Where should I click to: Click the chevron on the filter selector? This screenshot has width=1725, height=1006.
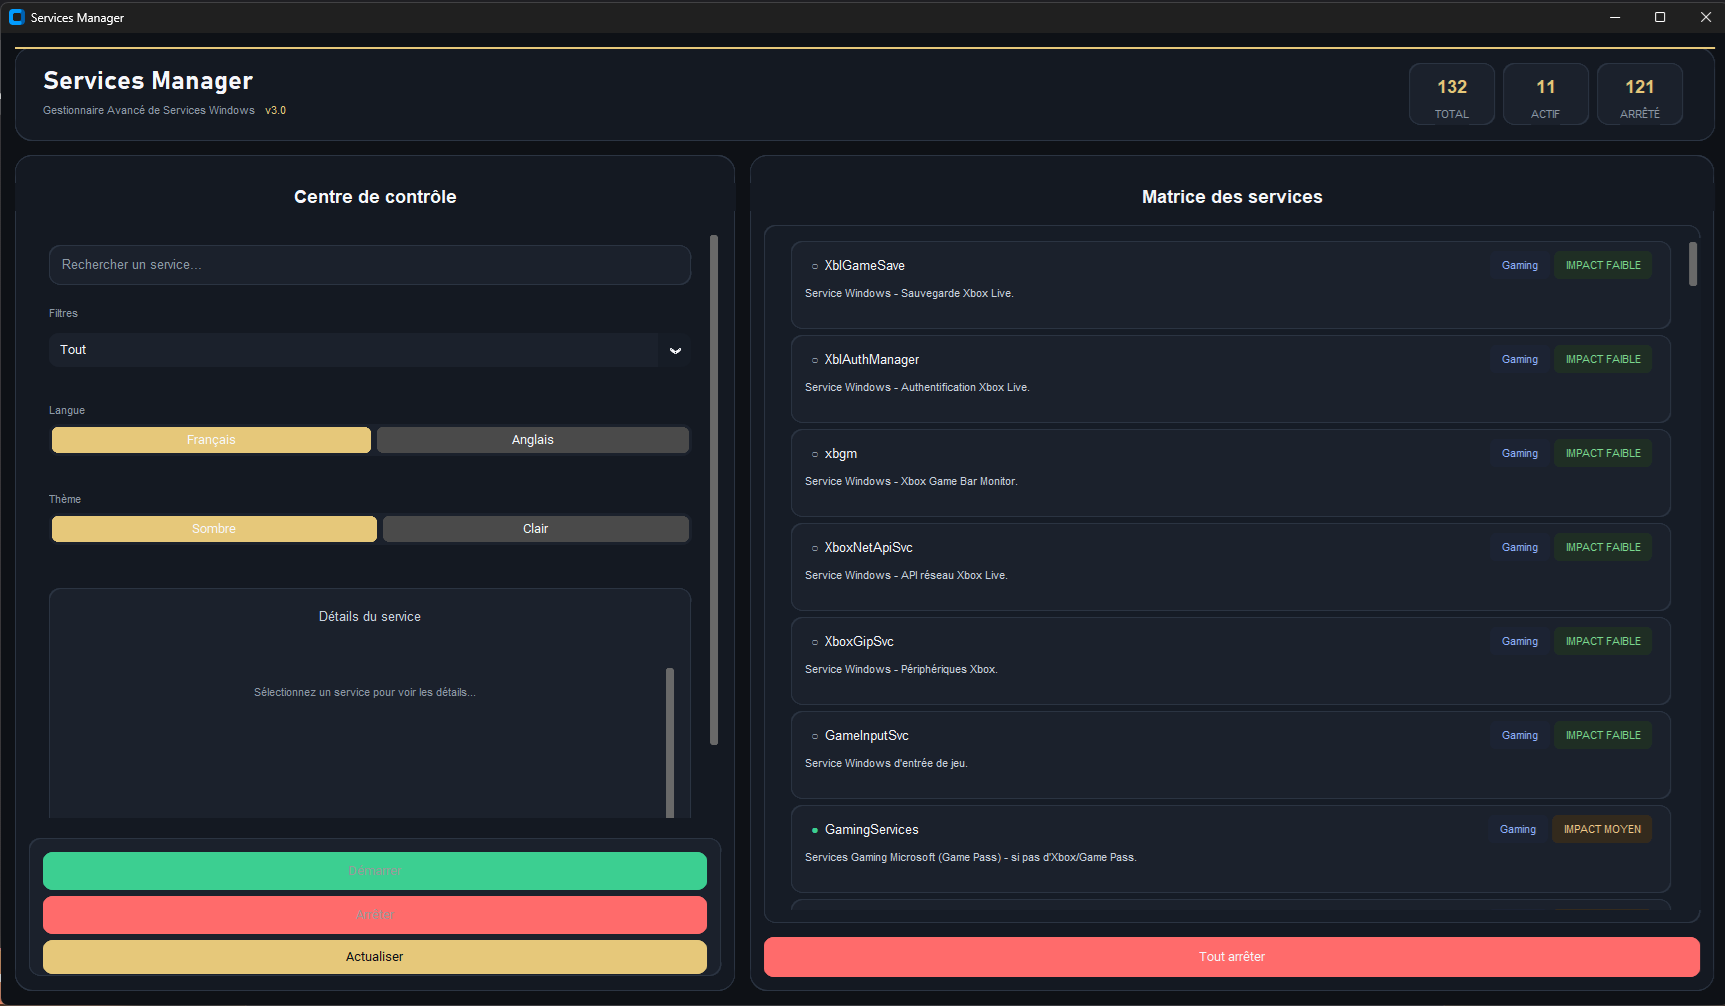[x=675, y=350]
